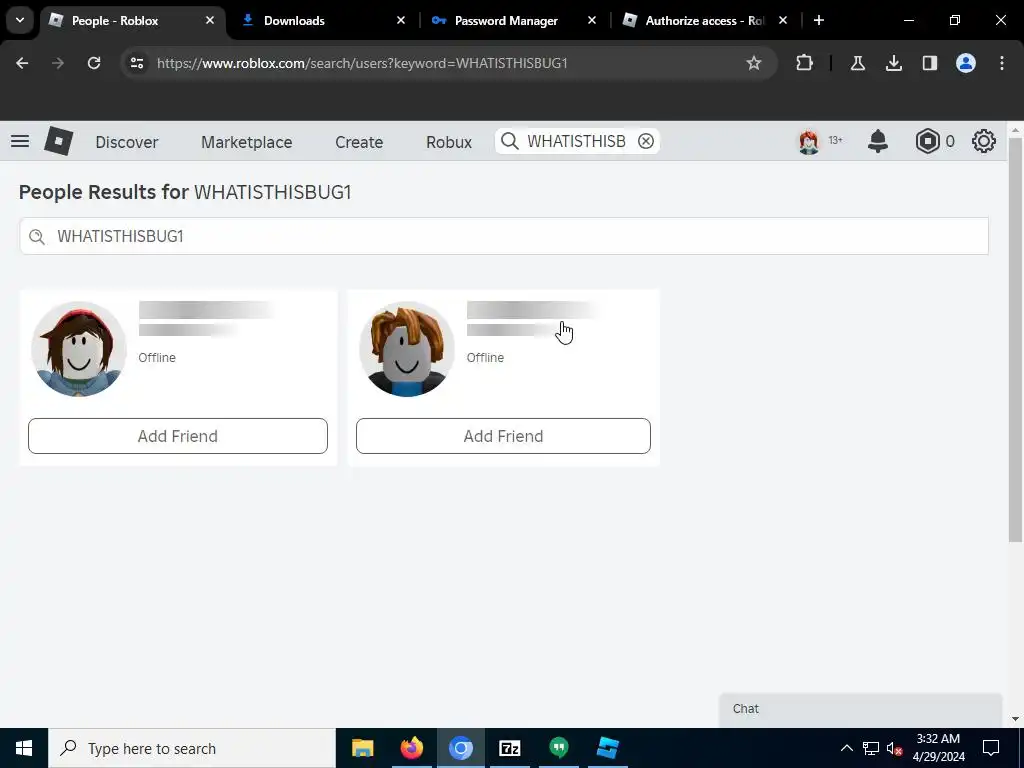Open the Windows notification center
Viewport: 1024px width, 768px height.
point(991,748)
